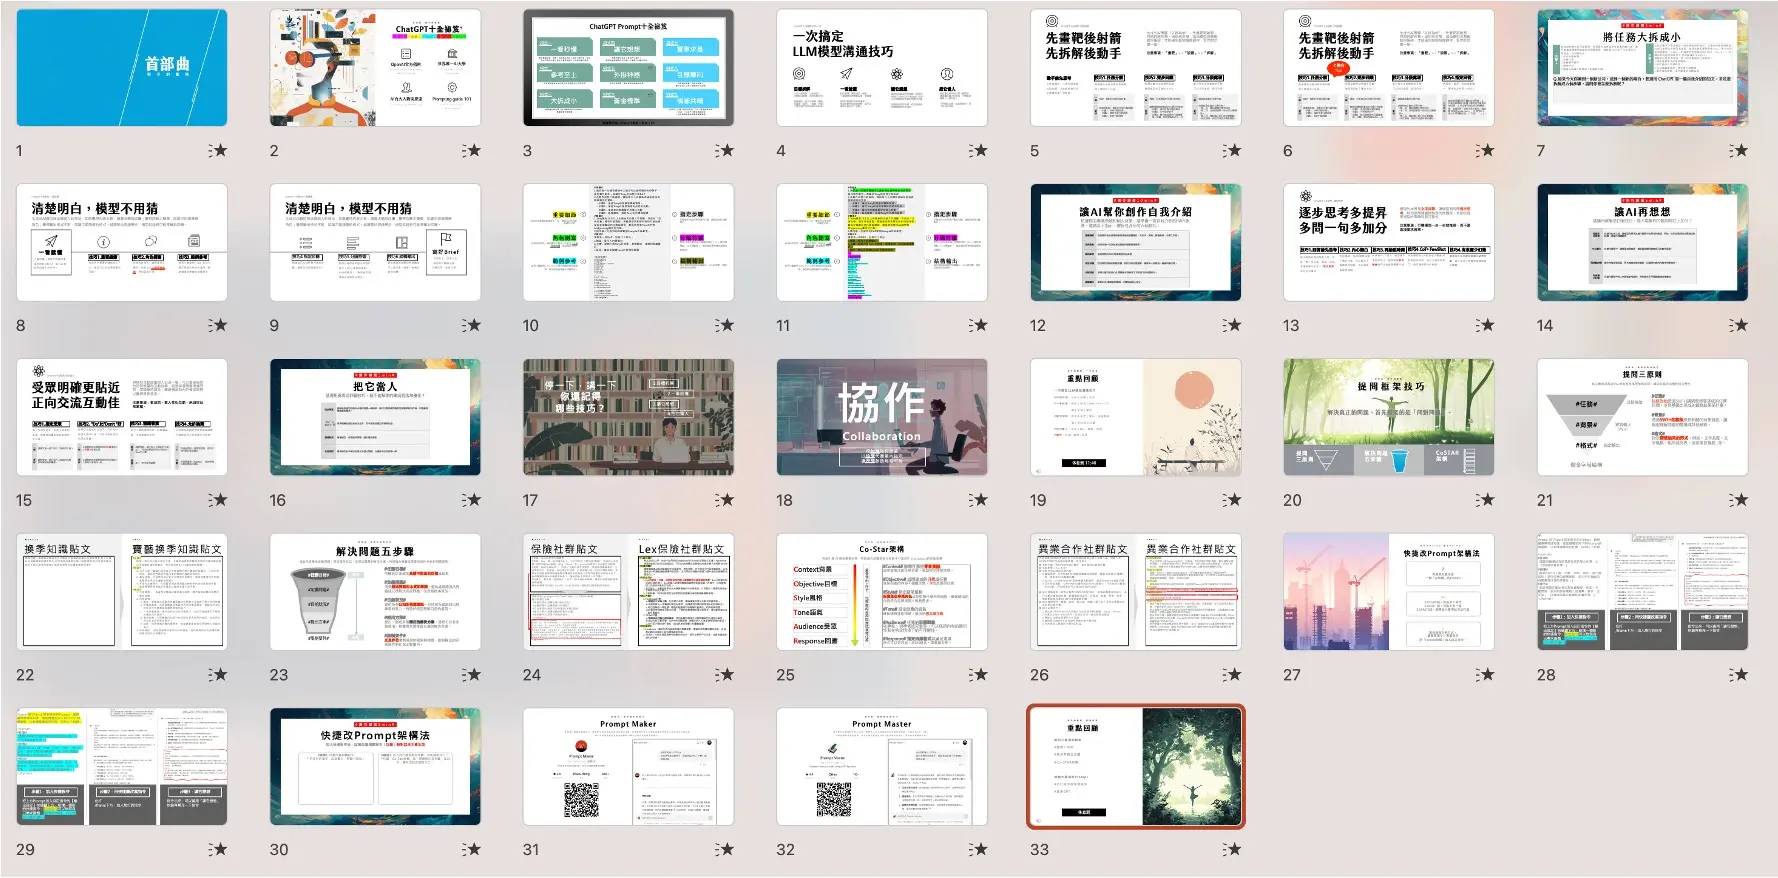Click the star icon next to slide 33
Image resolution: width=1778 pixels, height=878 pixels.
tap(1232, 849)
